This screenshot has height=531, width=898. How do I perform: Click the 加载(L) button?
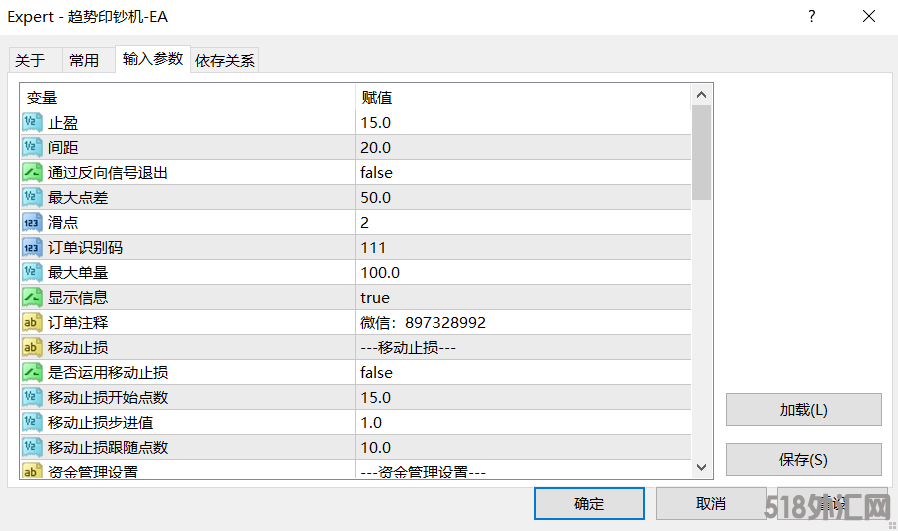[804, 410]
